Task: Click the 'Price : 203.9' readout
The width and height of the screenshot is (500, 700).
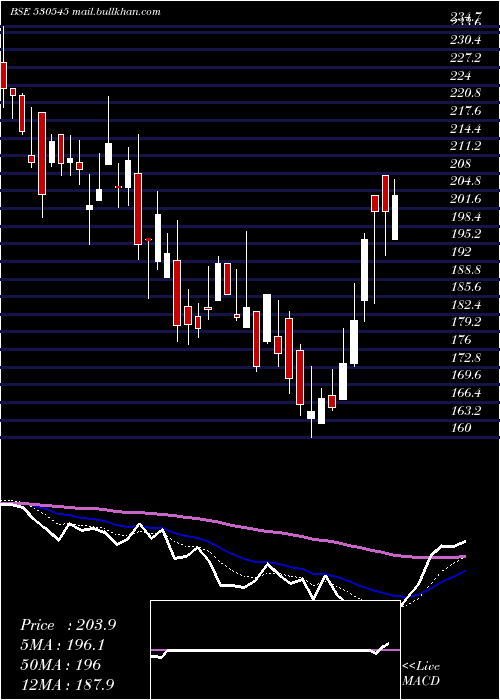Action: pos(68,625)
